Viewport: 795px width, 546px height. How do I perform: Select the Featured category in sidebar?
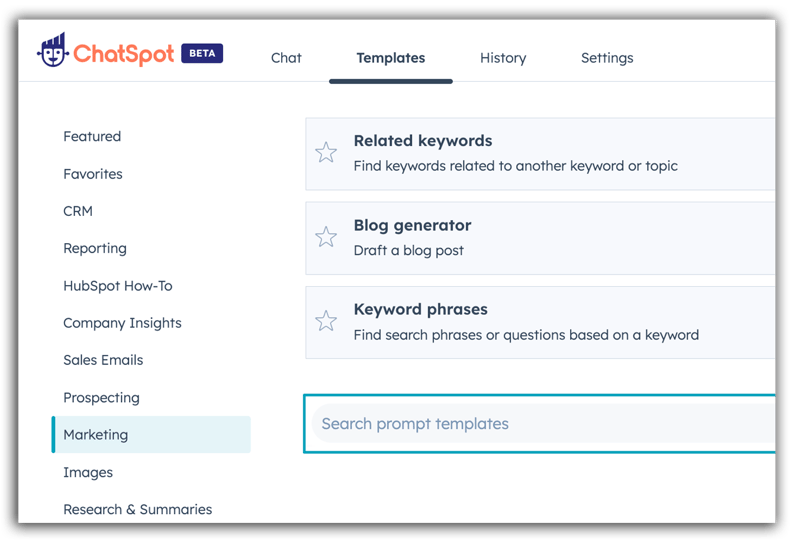pos(92,136)
